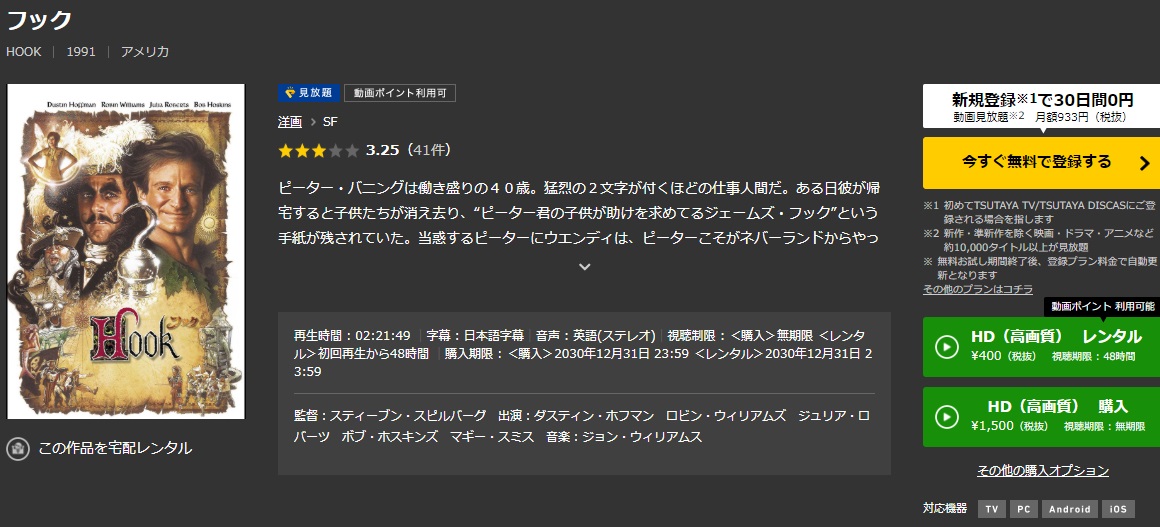This screenshot has width=1160, height=527.
Task: Click the iOS device badge
Action: (x=1118, y=508)
